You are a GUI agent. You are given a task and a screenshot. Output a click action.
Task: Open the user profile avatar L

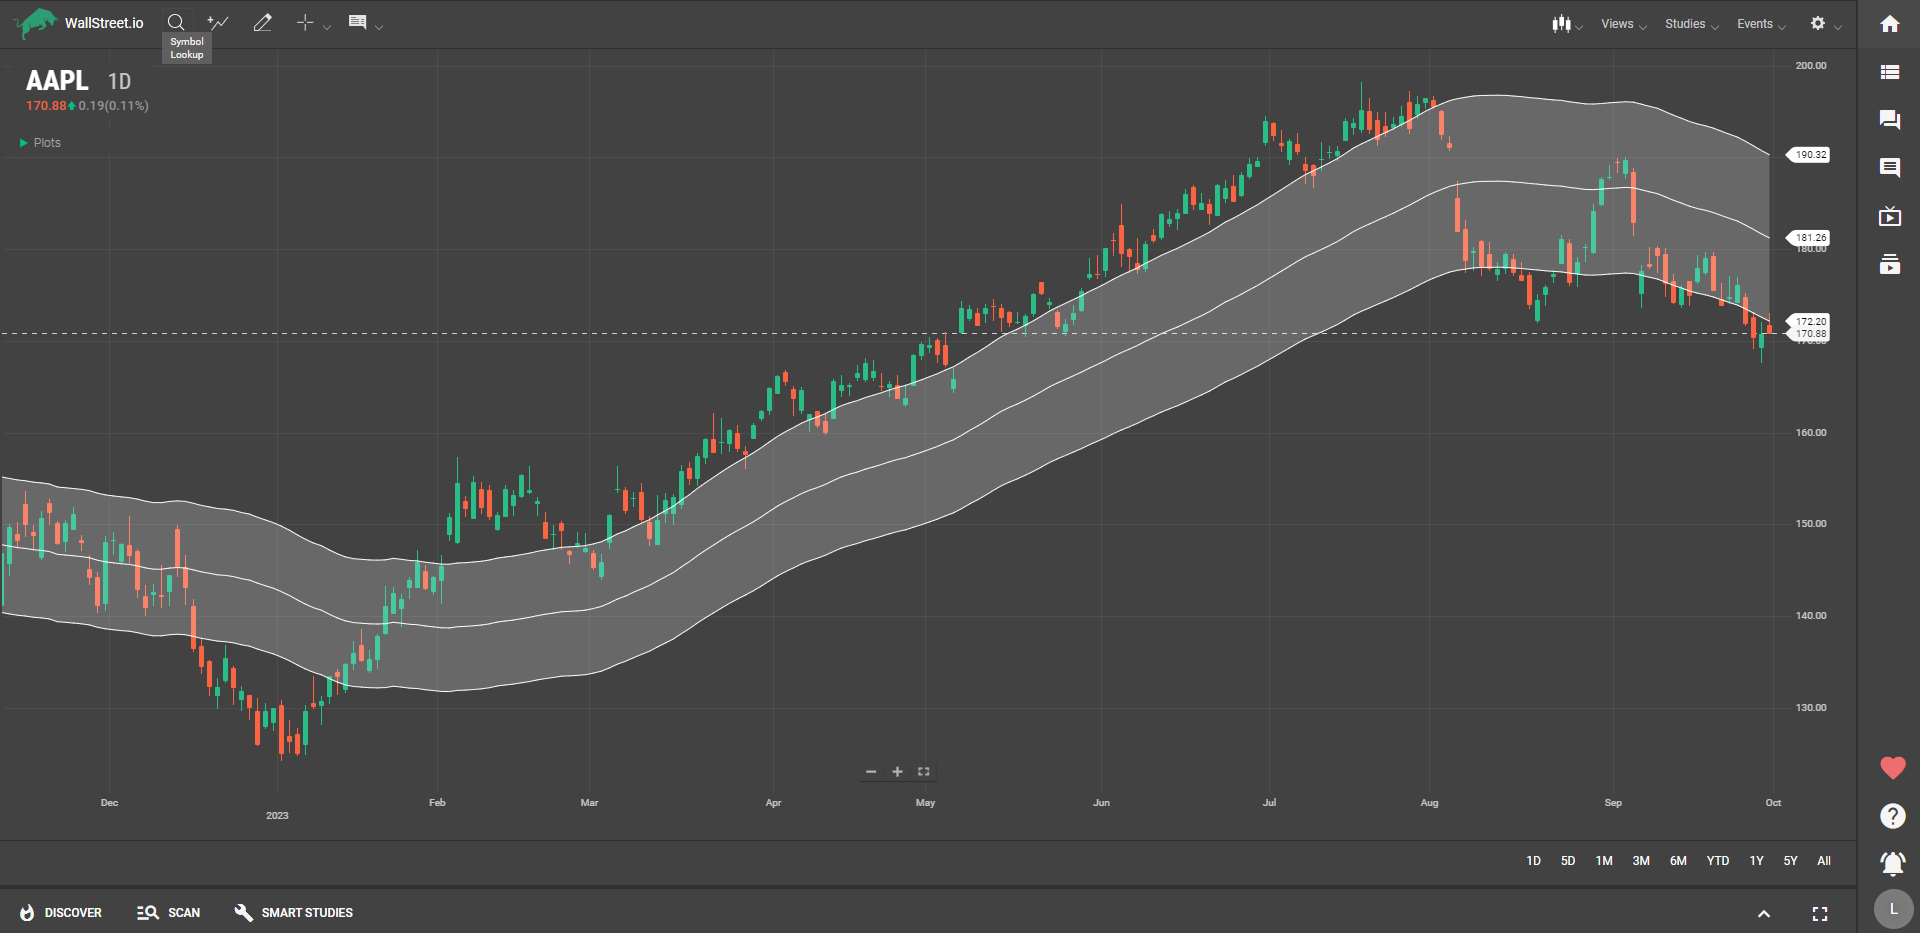(x=1893, y=909)
